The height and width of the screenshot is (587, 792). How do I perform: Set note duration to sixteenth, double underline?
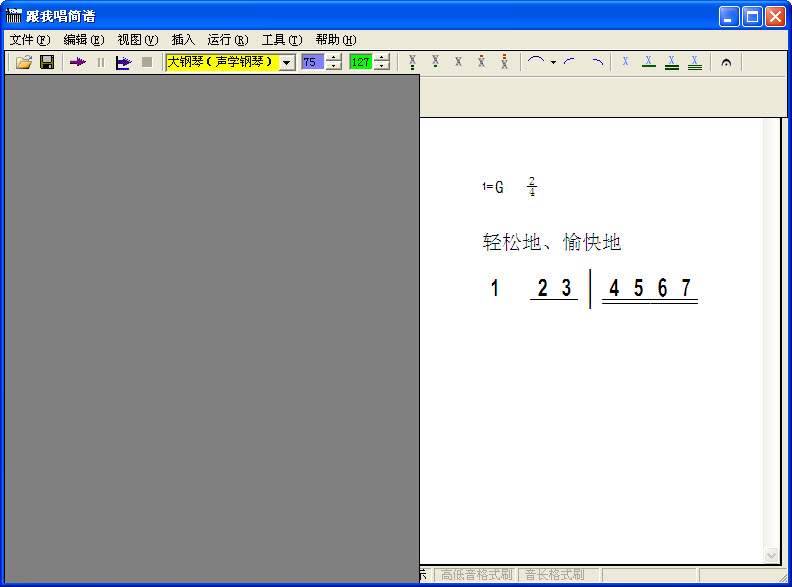(x=672, y=62)
